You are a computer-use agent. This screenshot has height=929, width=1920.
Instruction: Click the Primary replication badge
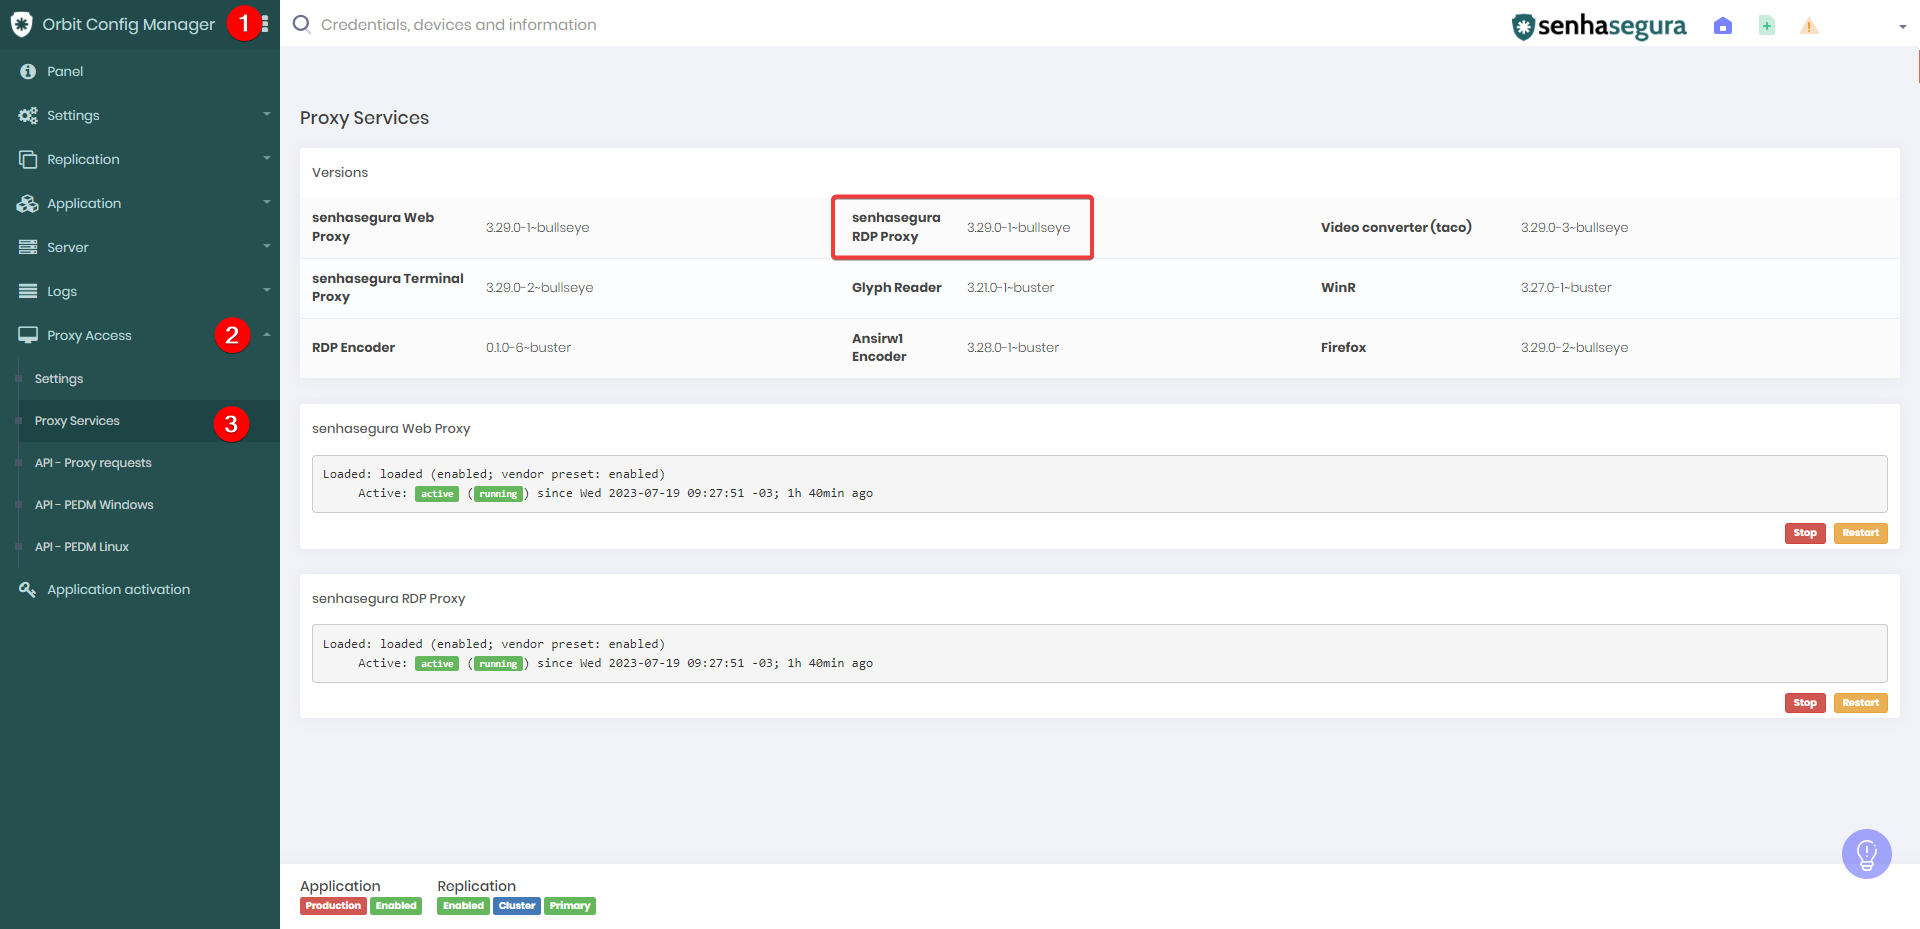pos(570,906)
